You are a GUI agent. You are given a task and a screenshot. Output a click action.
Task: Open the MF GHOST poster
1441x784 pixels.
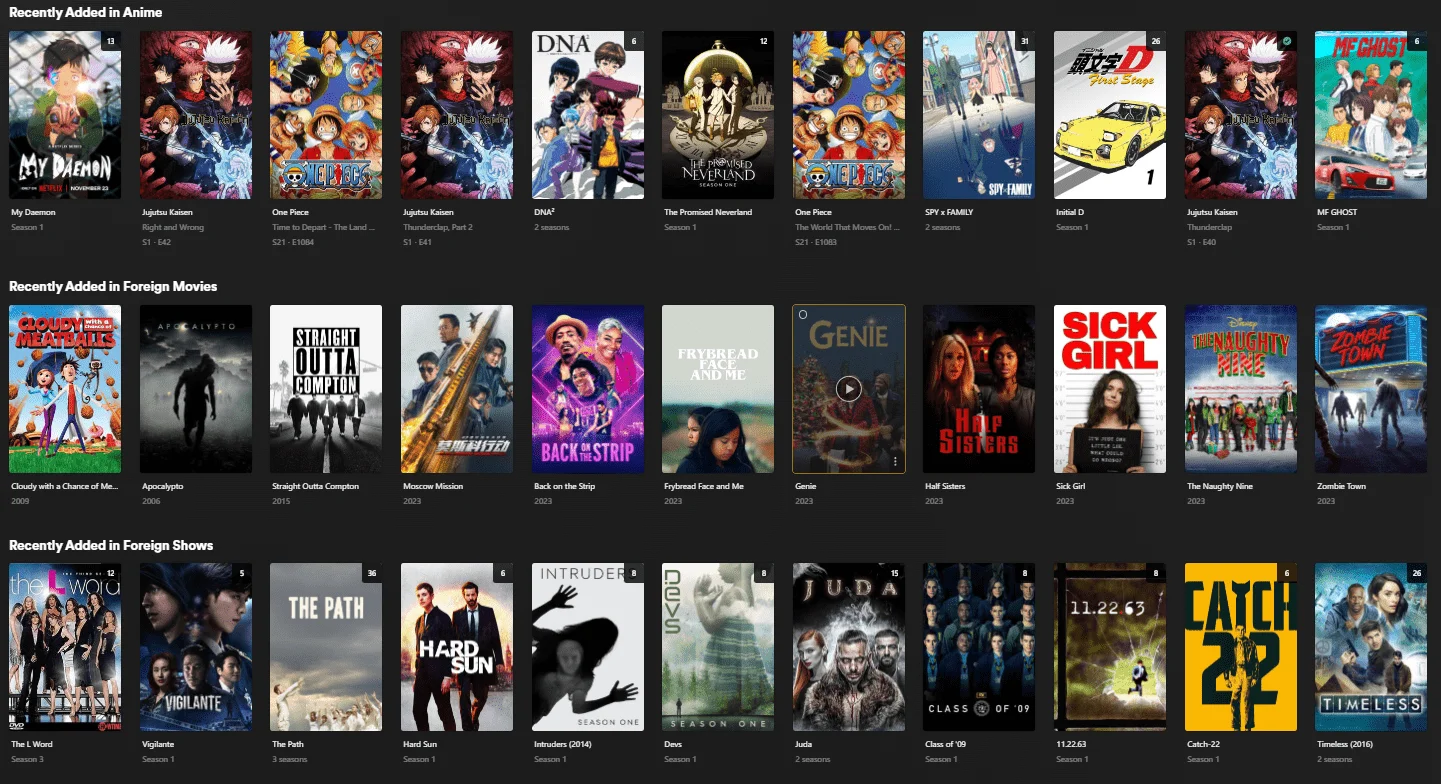point(1371,115)
